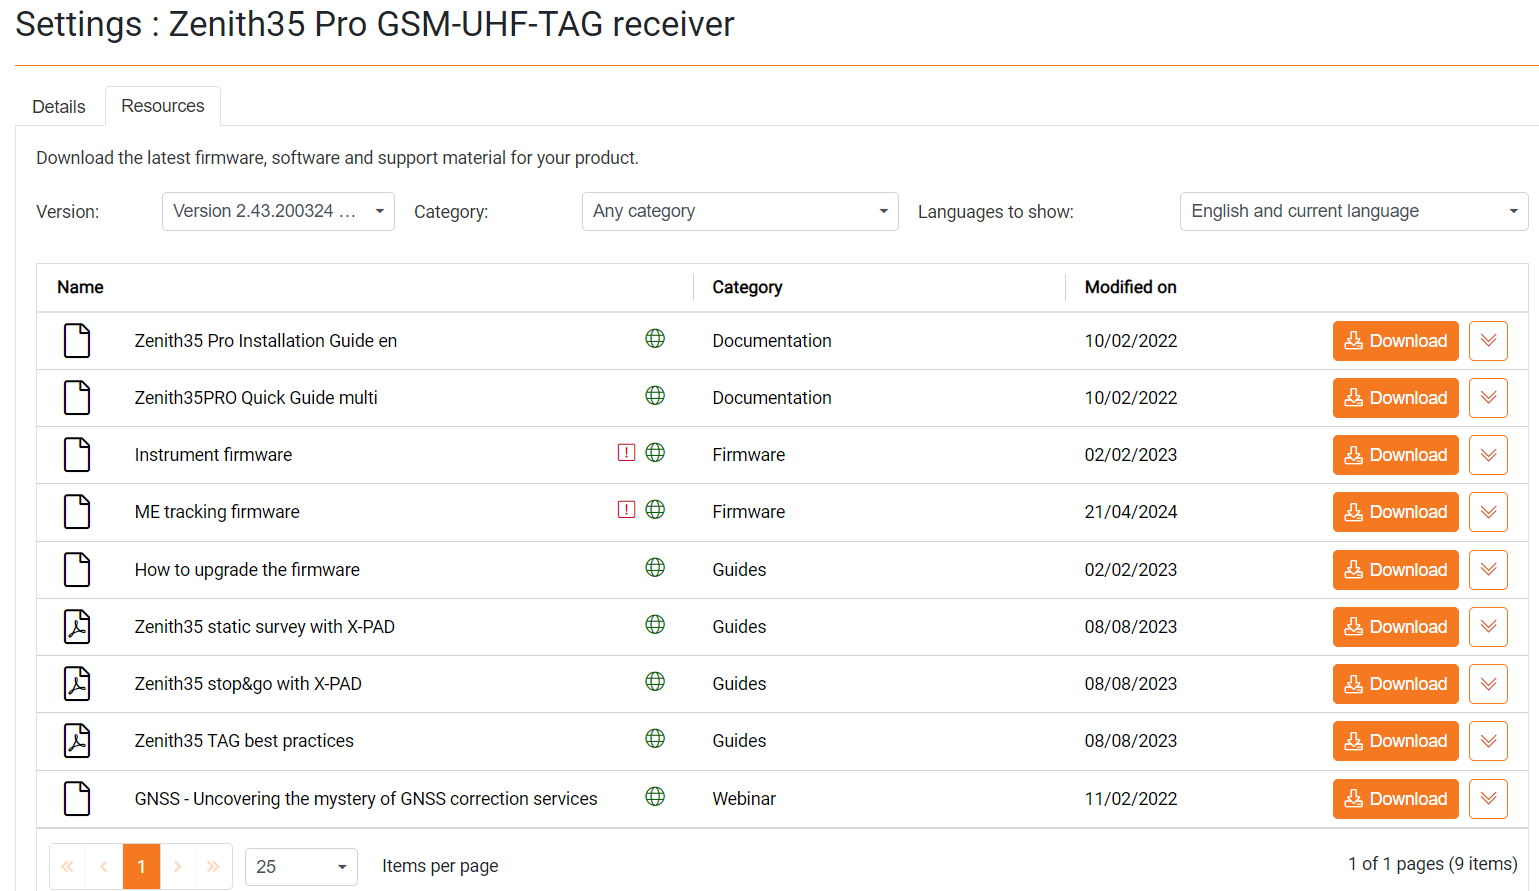This screenshot has height=891, width=1539.
Task: Click PDF icon for Zenith35 TAG best practices
Action: pos(77,741)
